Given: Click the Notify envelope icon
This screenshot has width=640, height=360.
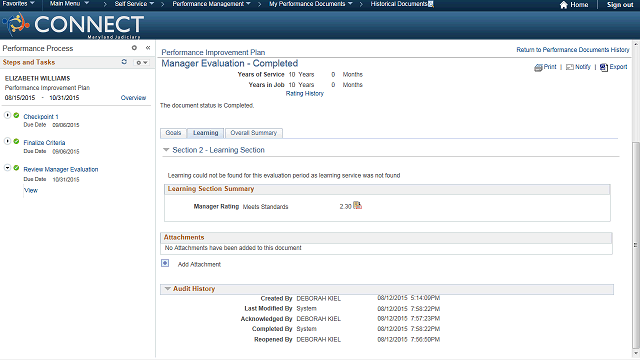Looking at the screenshot, I should click(x=570, y=67).
